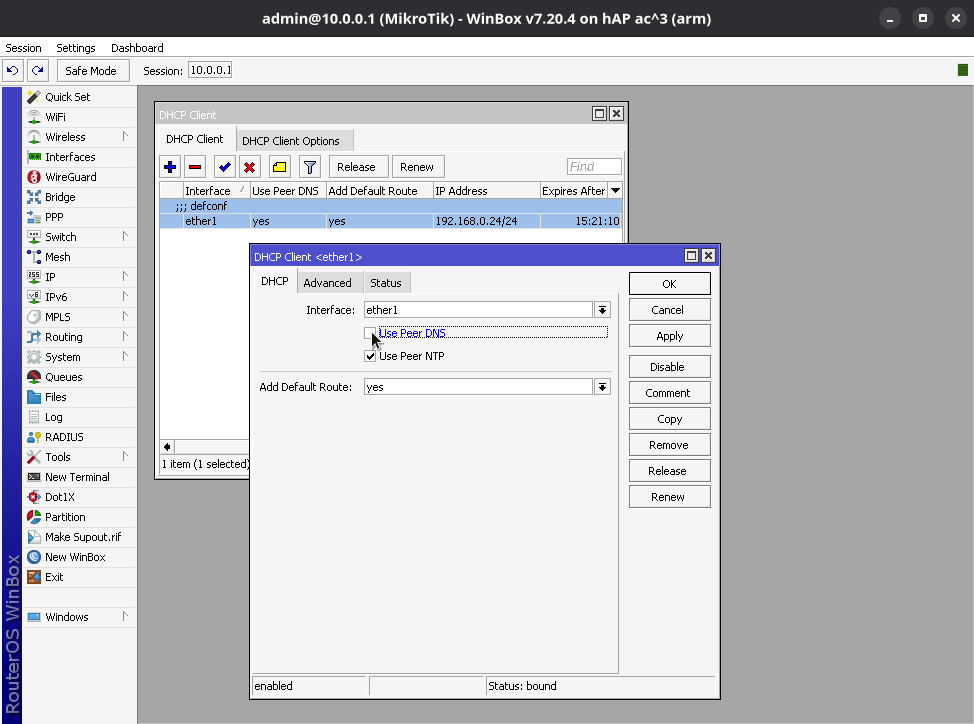Toggle the Use Peer DNS checkbox
Viewport: 974px width, 724px height.
point(371,333)
